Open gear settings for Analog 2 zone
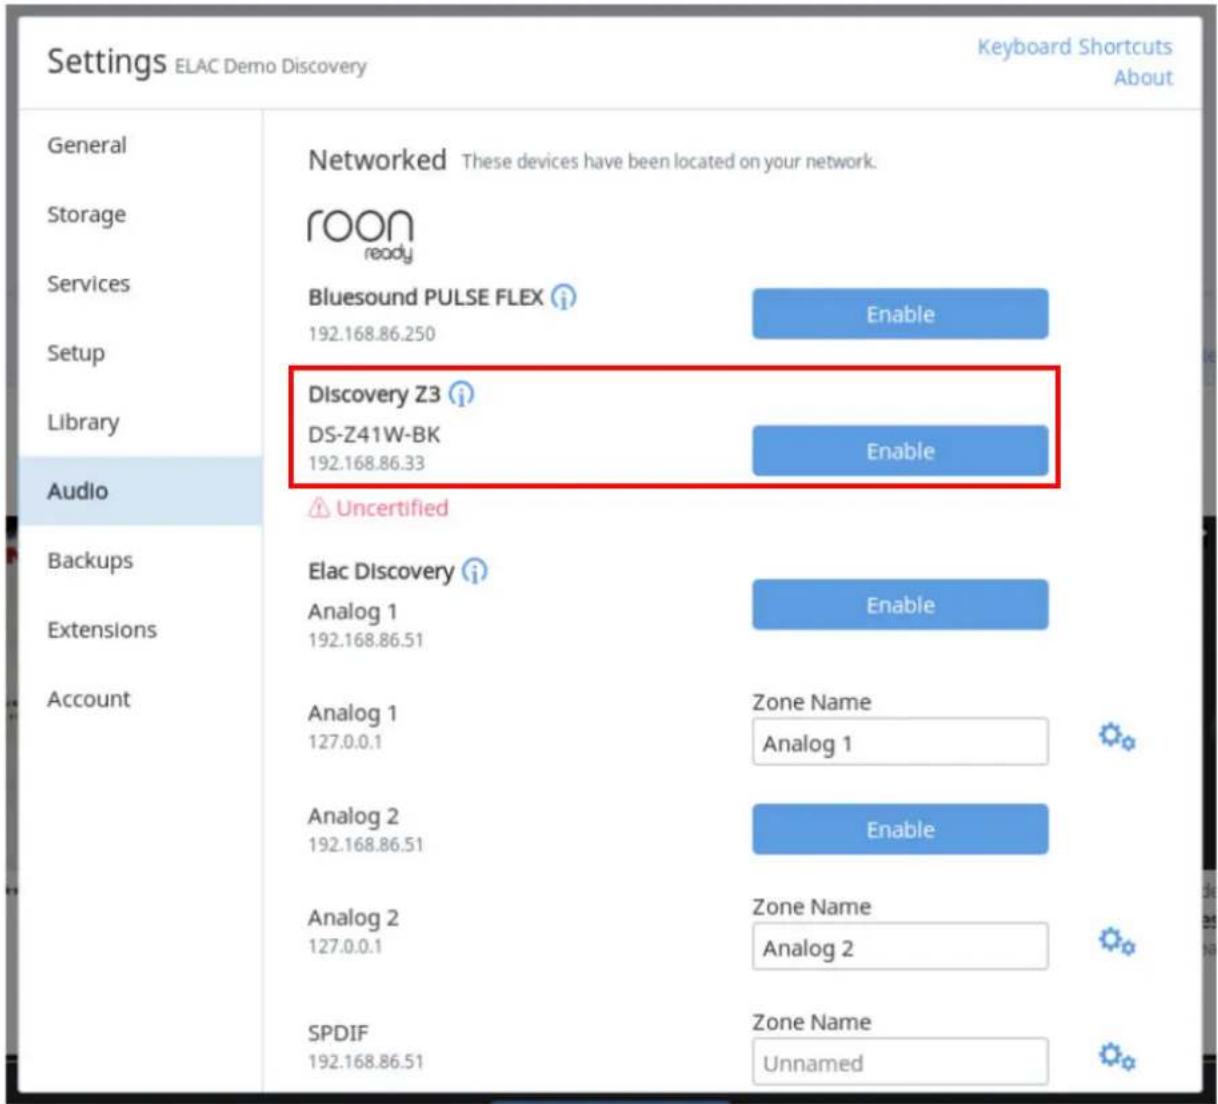Screen dimensions: 1218x1104 tap(1116, 942)
